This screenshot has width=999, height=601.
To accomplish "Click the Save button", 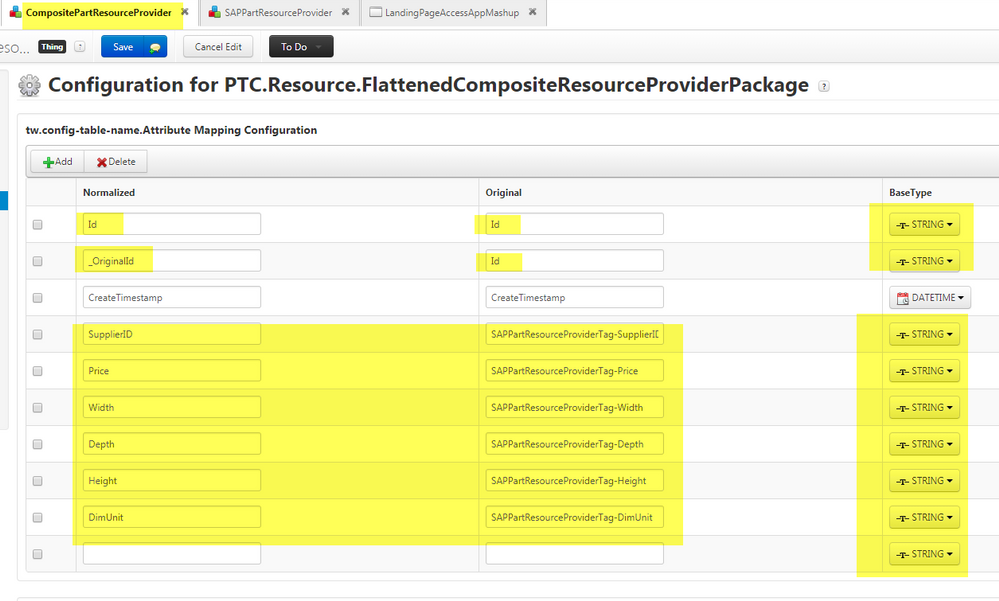I will point(134,47).
